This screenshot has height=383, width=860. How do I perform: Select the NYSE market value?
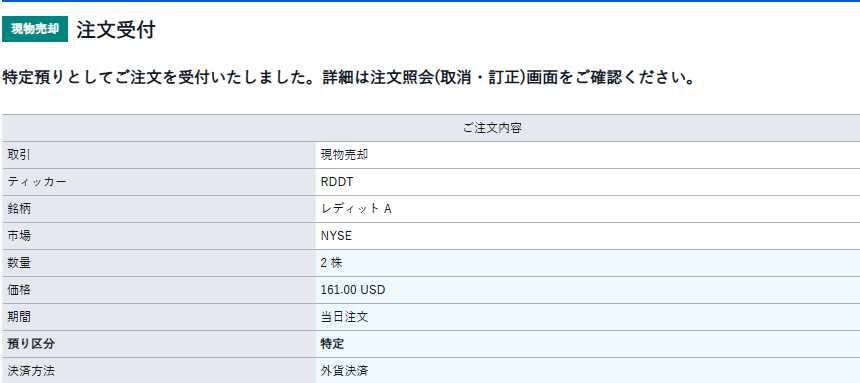pos(336,236)
